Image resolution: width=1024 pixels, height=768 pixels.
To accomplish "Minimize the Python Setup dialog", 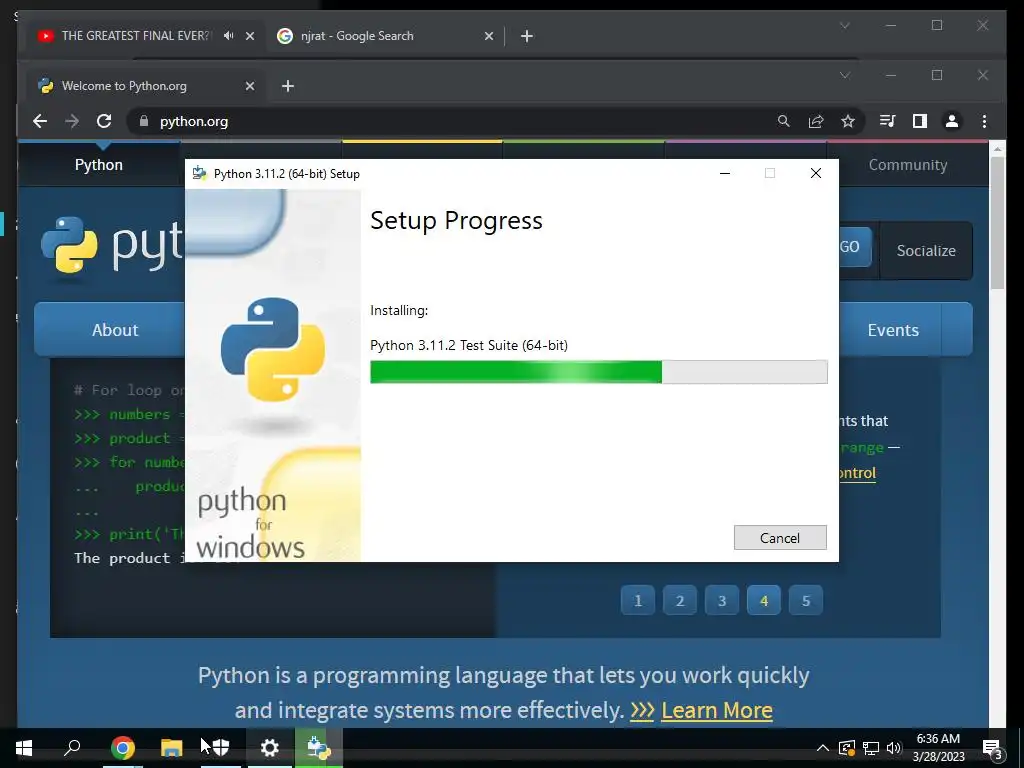I will pos(725,173).
